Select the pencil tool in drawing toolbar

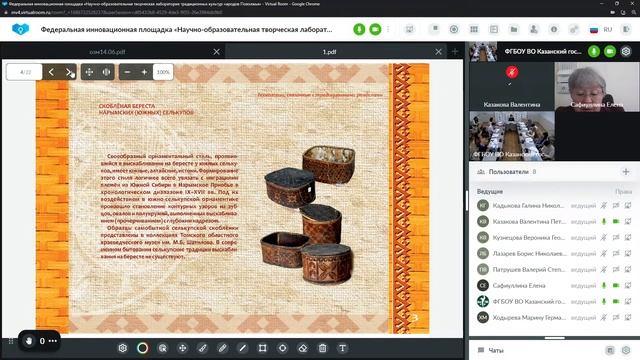click(222, 348)
